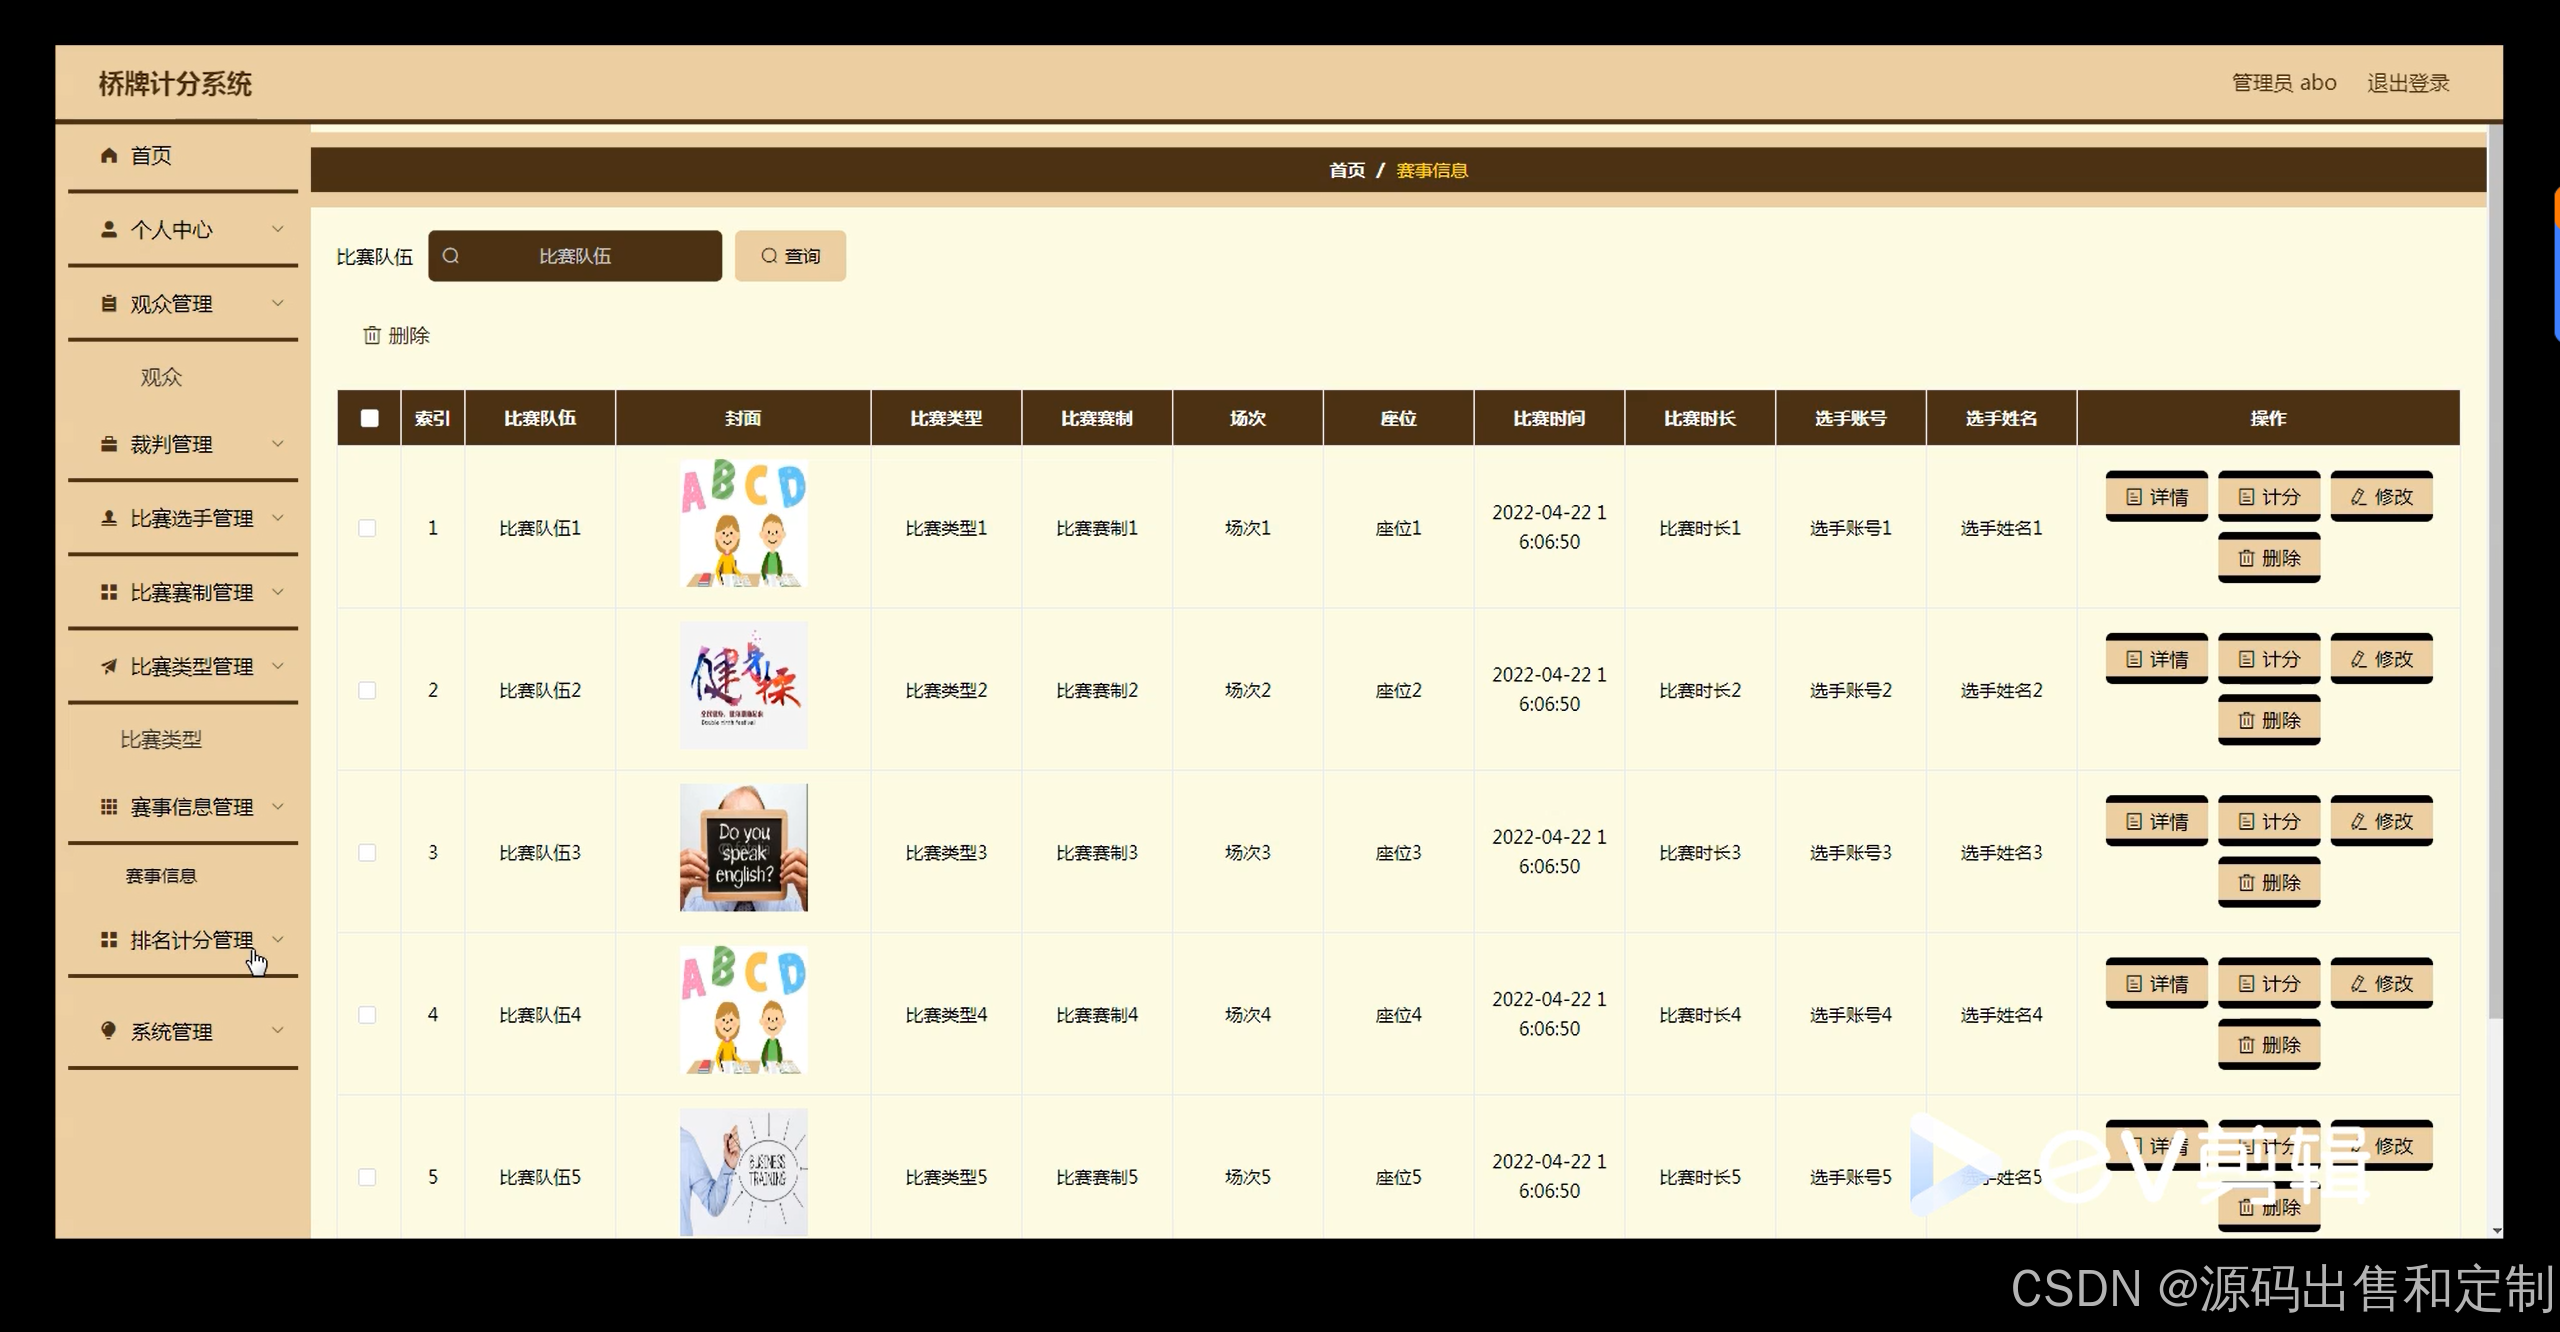Click the grid icon for 赛事信息管理

click(109, 806)
